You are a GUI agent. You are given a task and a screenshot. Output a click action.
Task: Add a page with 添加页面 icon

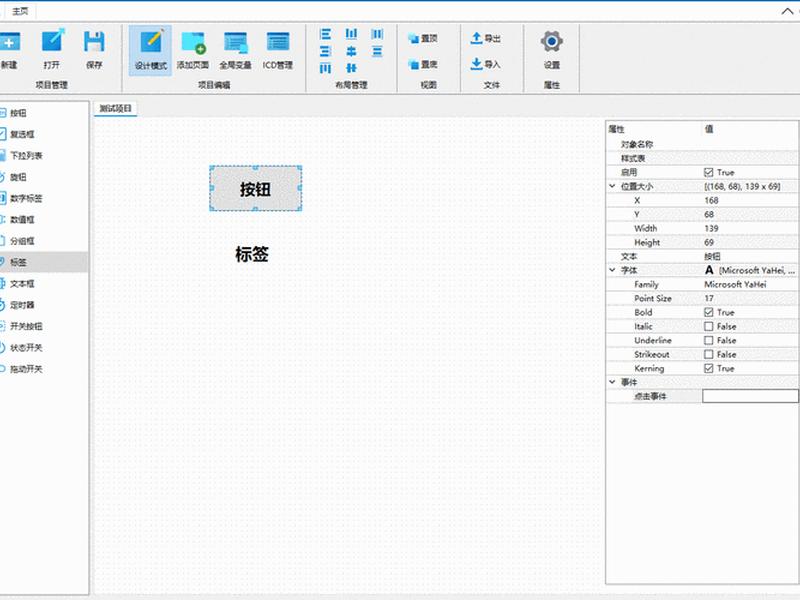(x=193, y=43)
